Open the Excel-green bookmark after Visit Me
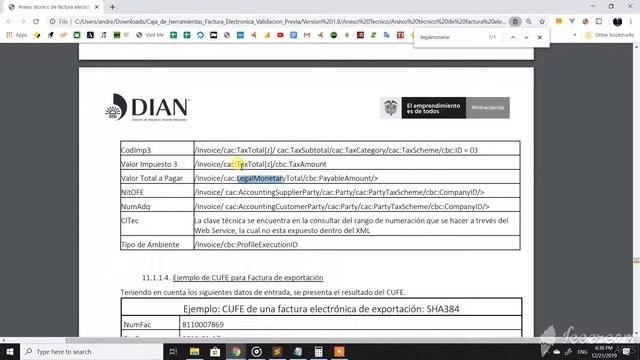Viewport: 640px width, 360px height. pos(173,36)
